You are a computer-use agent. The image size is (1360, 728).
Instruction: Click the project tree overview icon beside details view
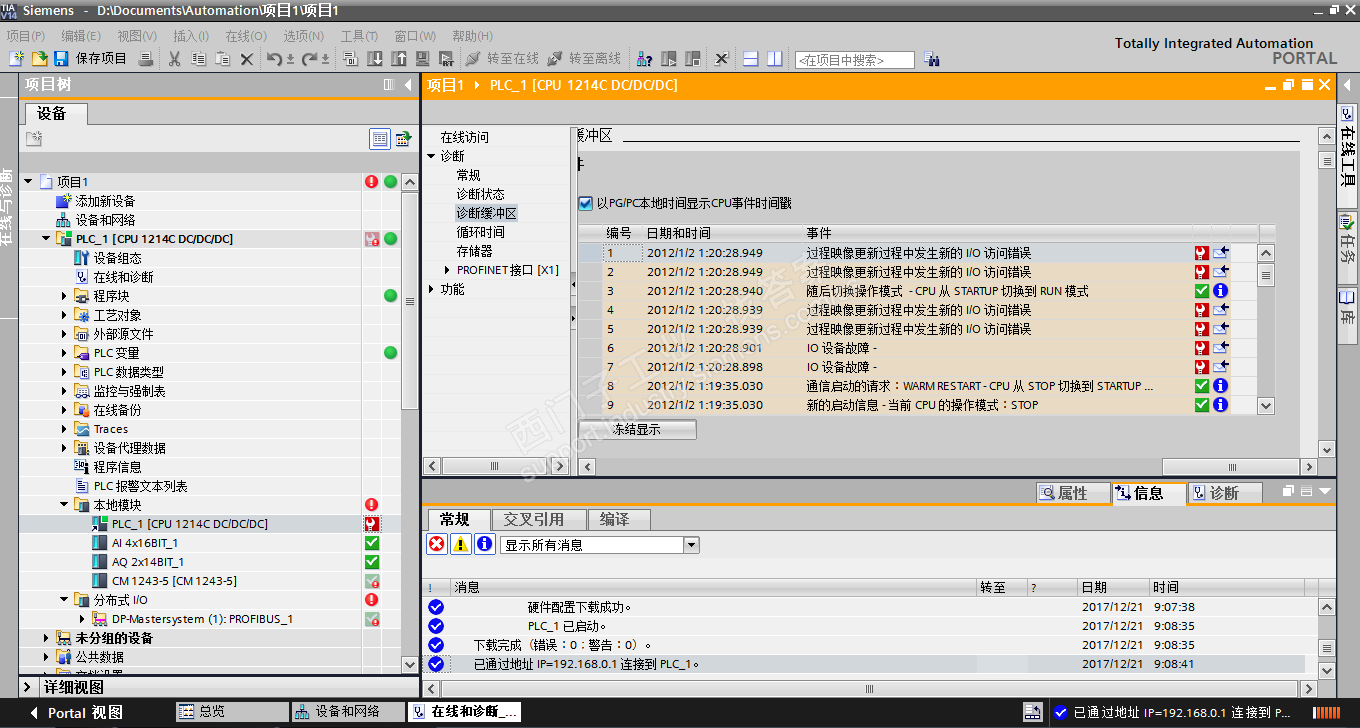[403, 139]
